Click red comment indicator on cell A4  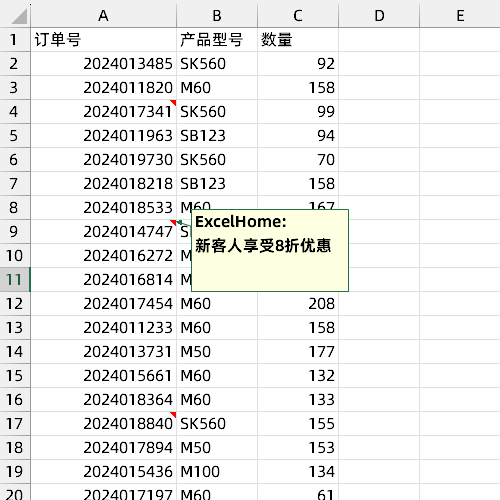(173, 102)
